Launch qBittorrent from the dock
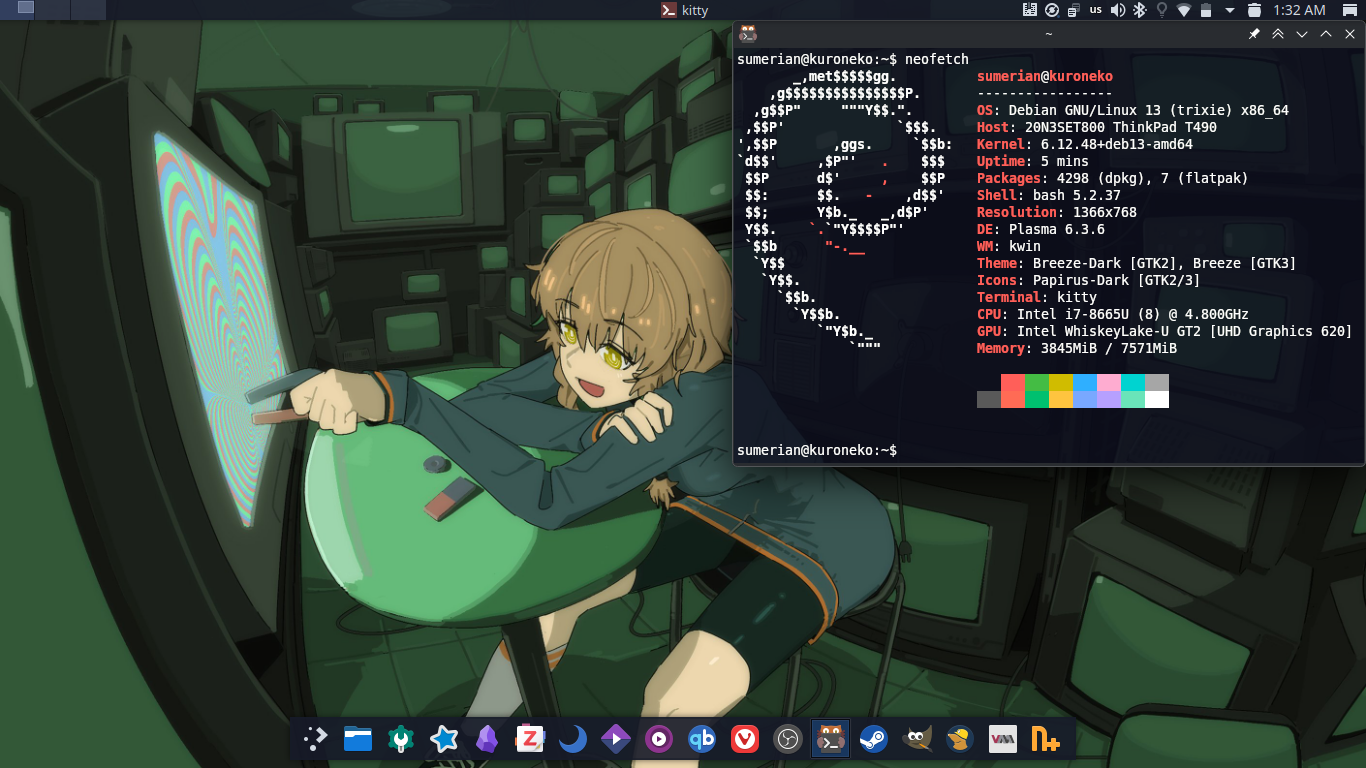 tap(701, 739)
